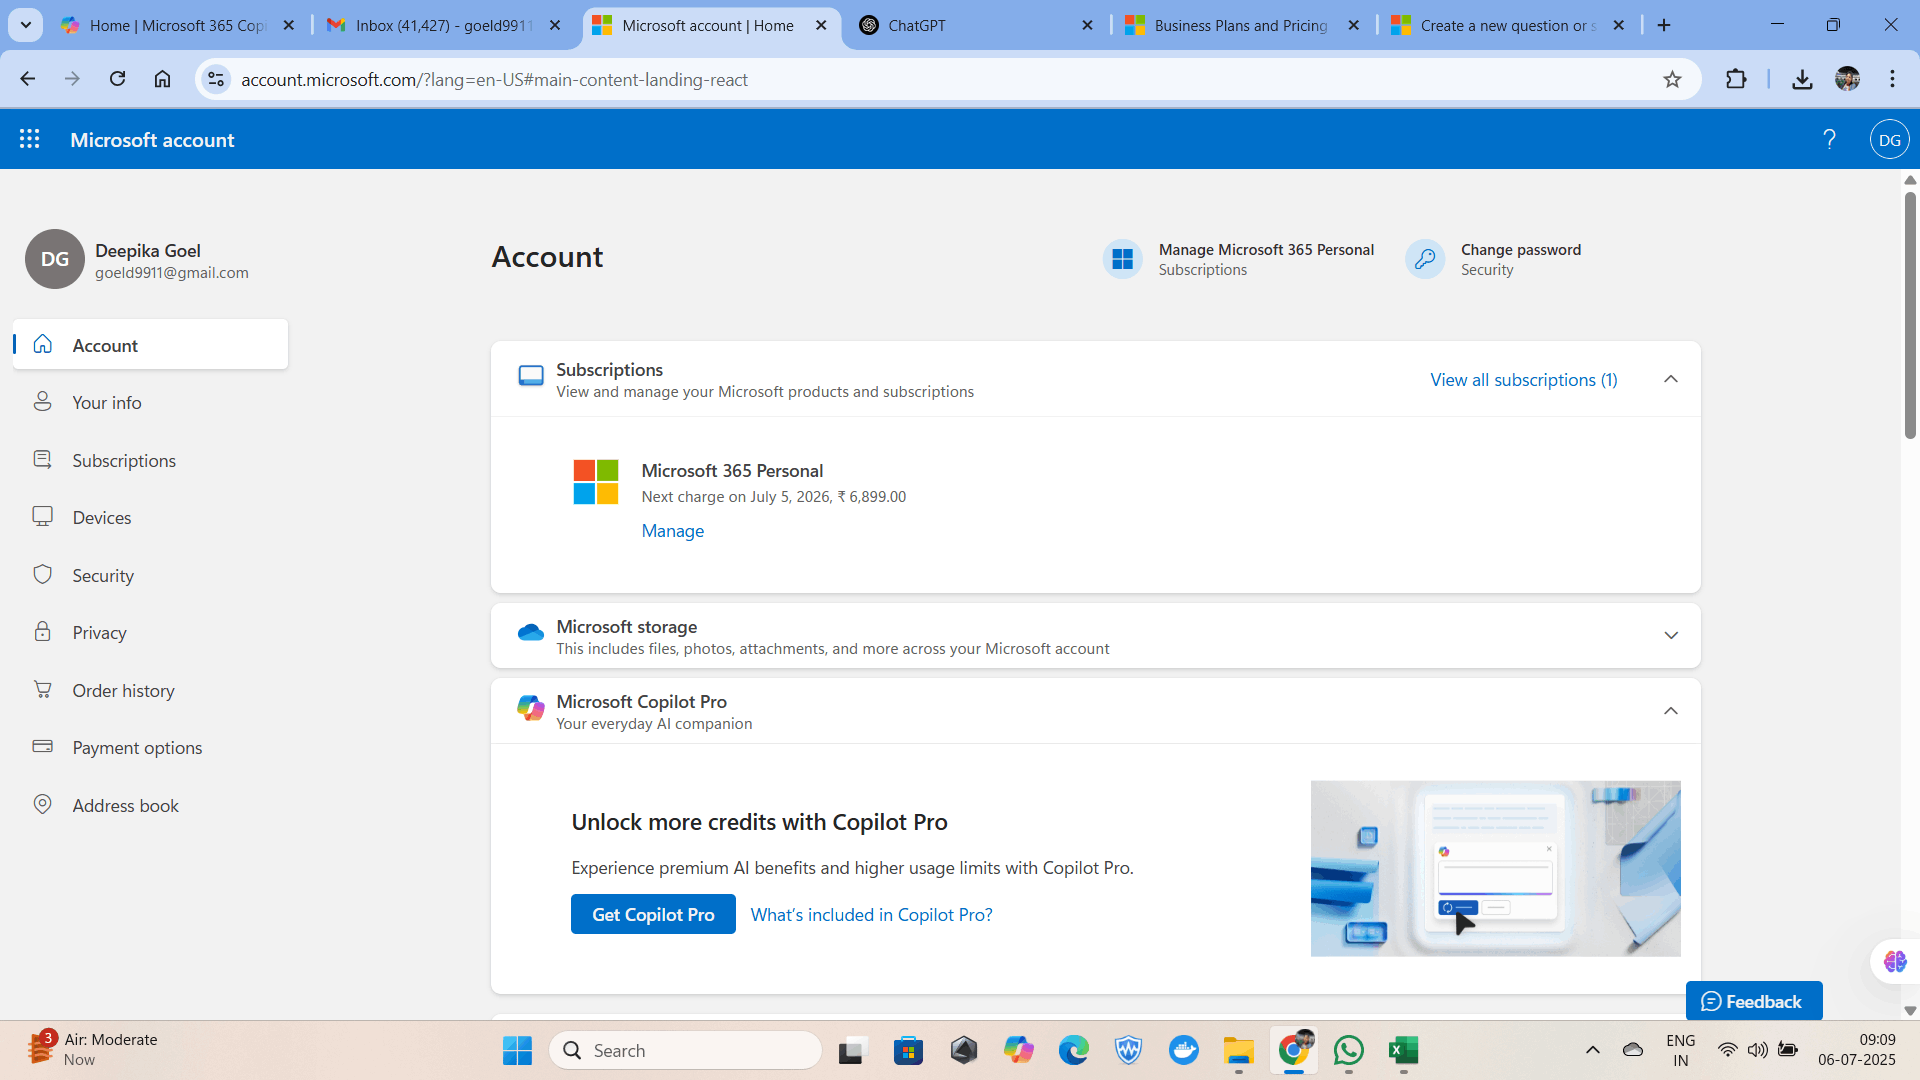Image resolution: width=1920 pixels, height=1080 pixels.
Task: Switch to Home Microsoft 365 Copilot tab
Action: (x=177, y=25)
